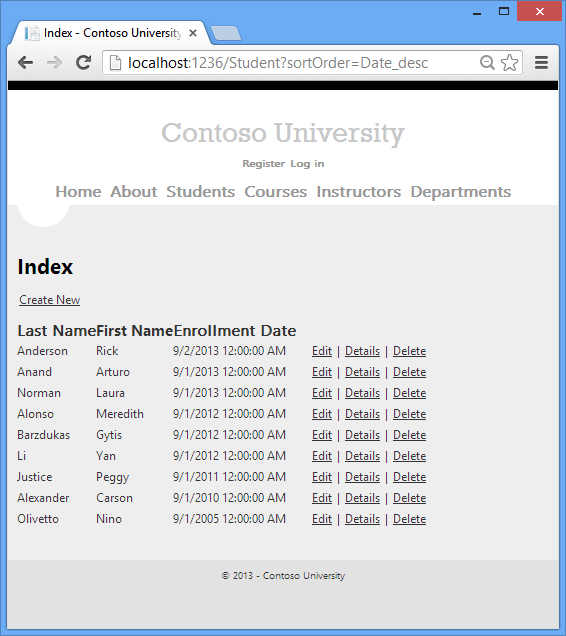
Task: Click the 9/2/2013 12:00:00 AM date cell
Action: tap(229, 351)
